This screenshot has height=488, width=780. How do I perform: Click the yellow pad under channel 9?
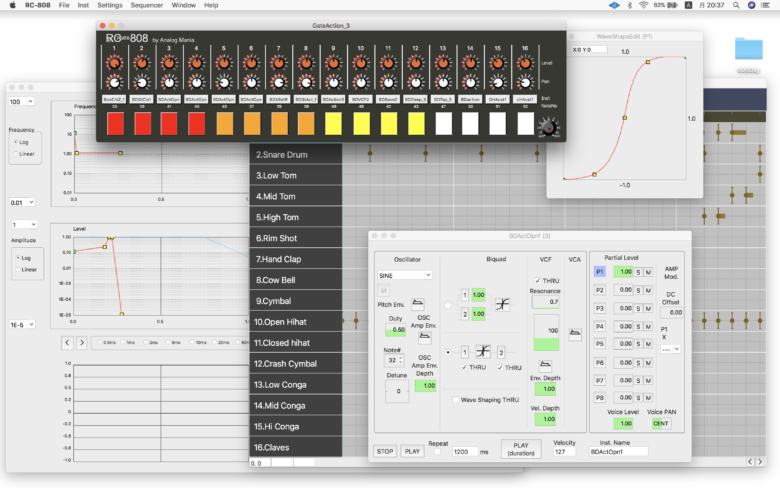[x=333, y=123]
